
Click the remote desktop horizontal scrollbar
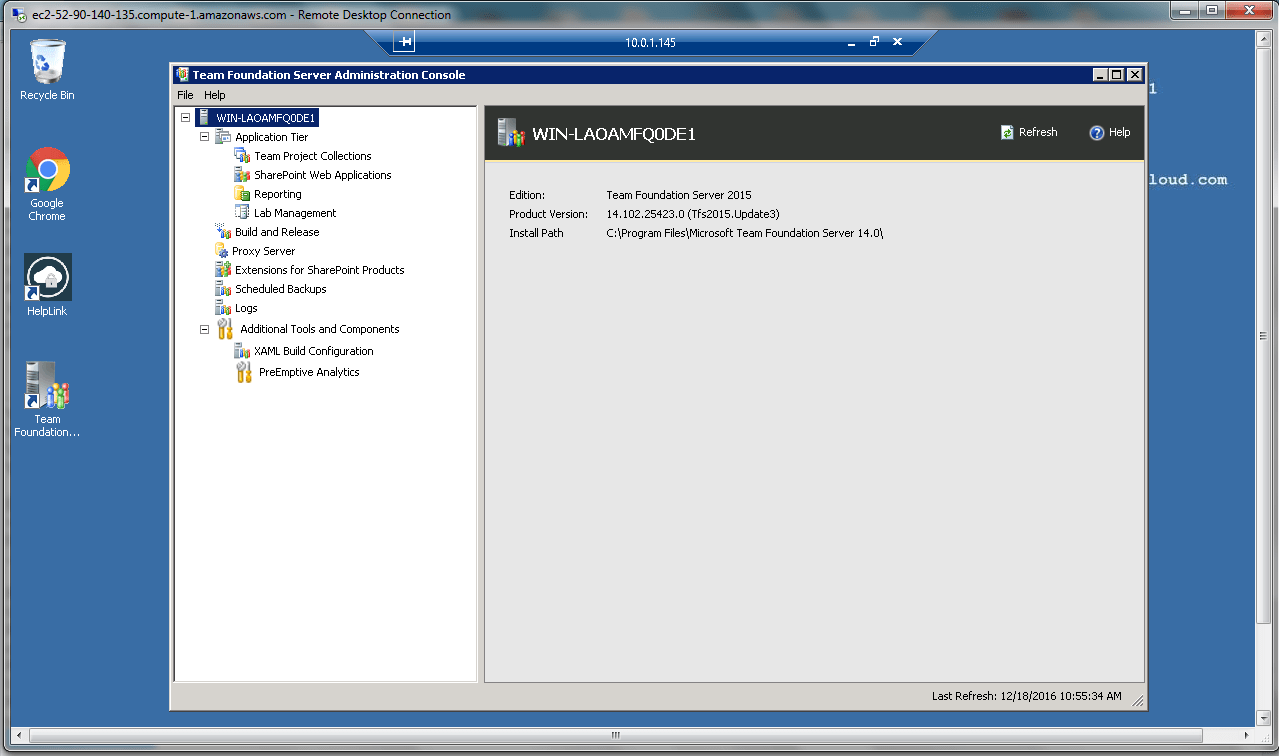tap(615, 736)
